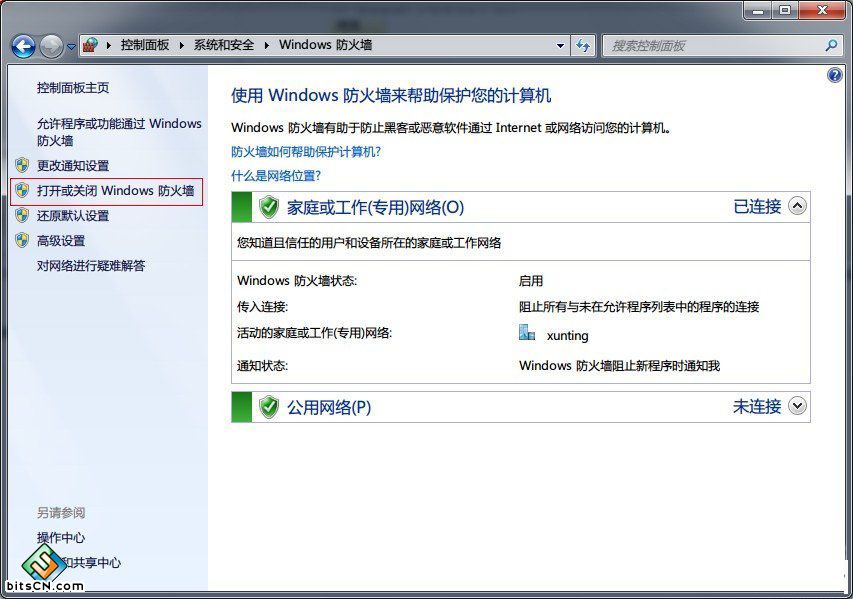Expand the arrow after 控制面板 breadcrumb
Image resolution: width=853 pixels, height=599 pixels.
point(182,46)
